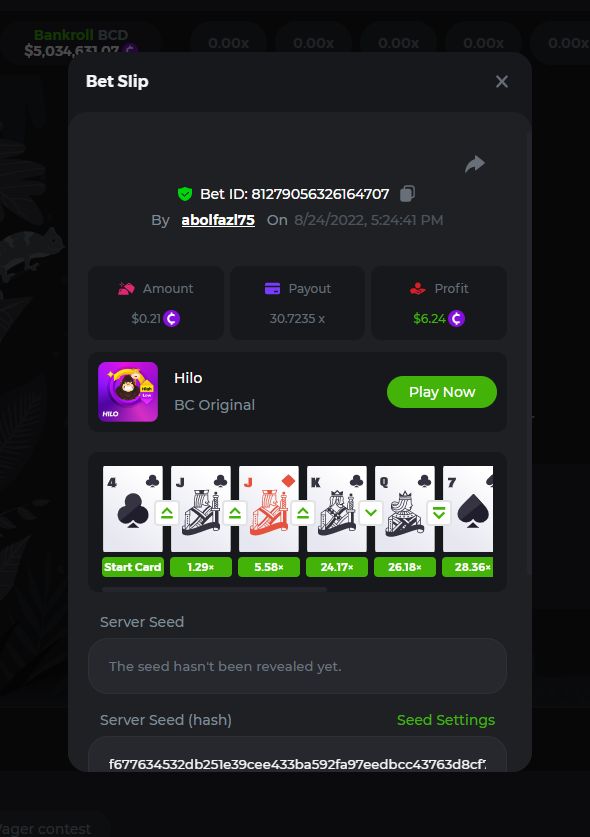Click the 1.29× multiplier label

tap(201, 567)
